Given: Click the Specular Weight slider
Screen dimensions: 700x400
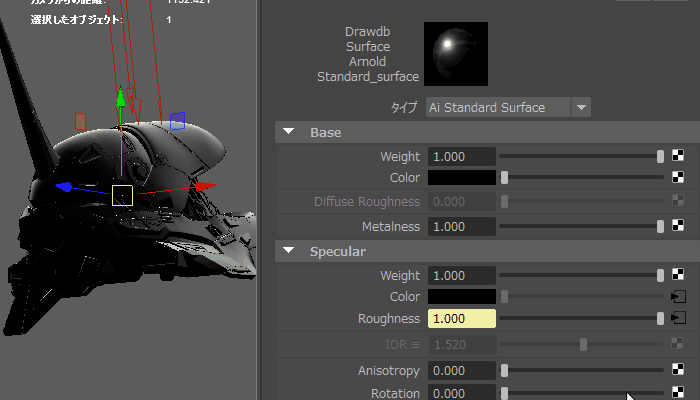Looking at the screenshot, I should pos(581,275).
